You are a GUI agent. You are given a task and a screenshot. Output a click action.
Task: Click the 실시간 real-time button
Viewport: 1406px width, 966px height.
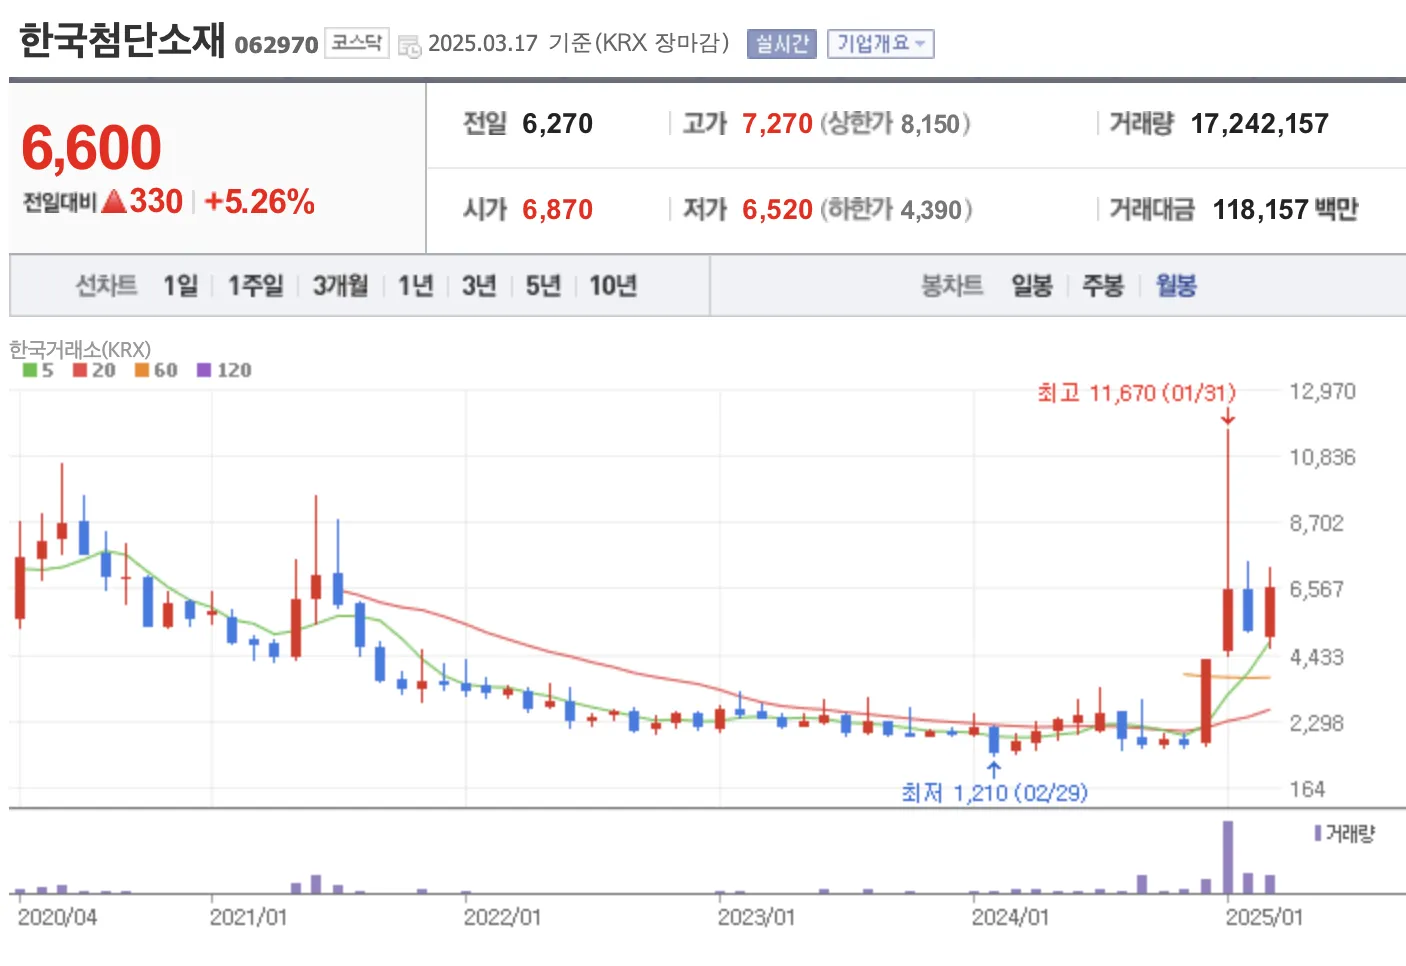(782, 44)
